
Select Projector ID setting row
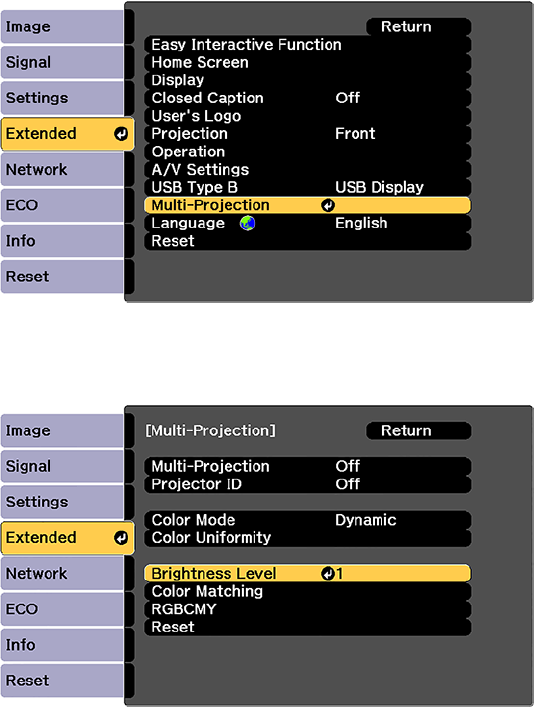(x=308, y=484)
